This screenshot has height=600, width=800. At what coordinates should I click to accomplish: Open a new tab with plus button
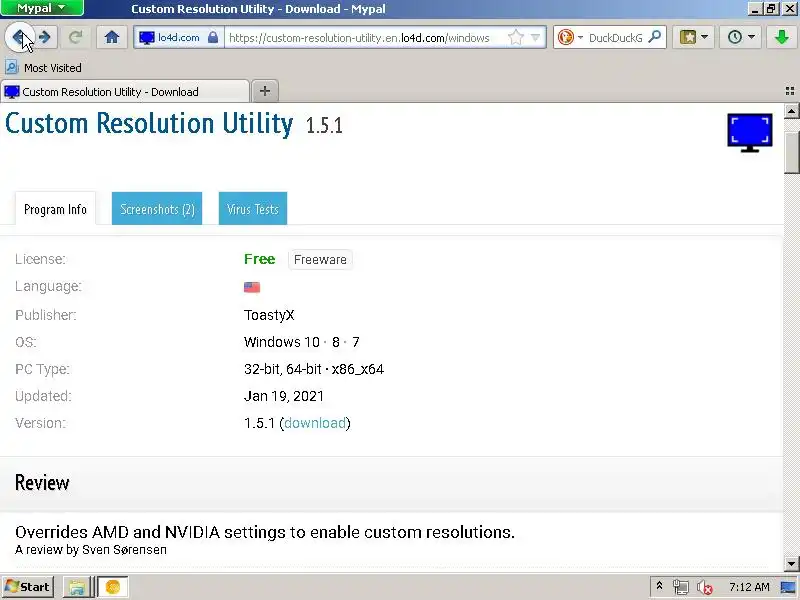[264, 91]
